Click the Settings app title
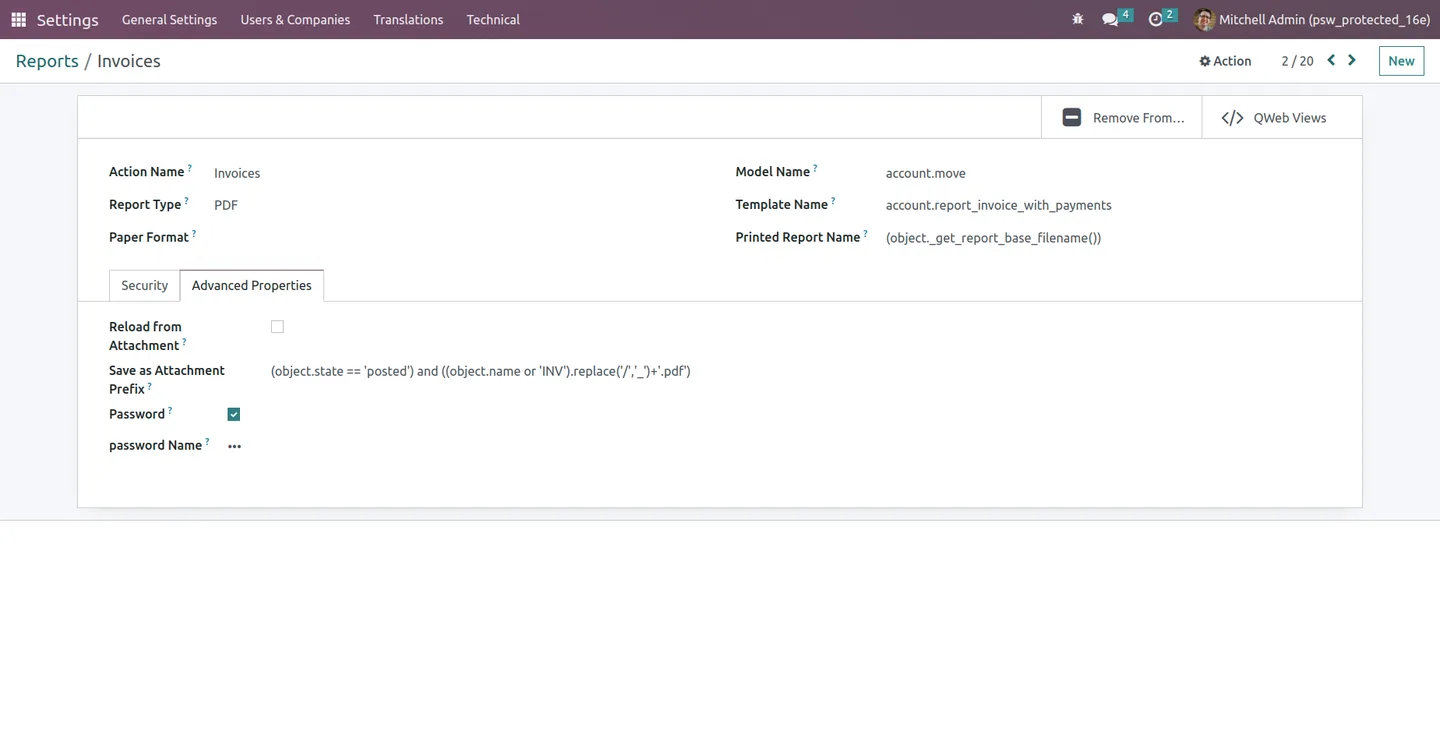 (68, 19)
